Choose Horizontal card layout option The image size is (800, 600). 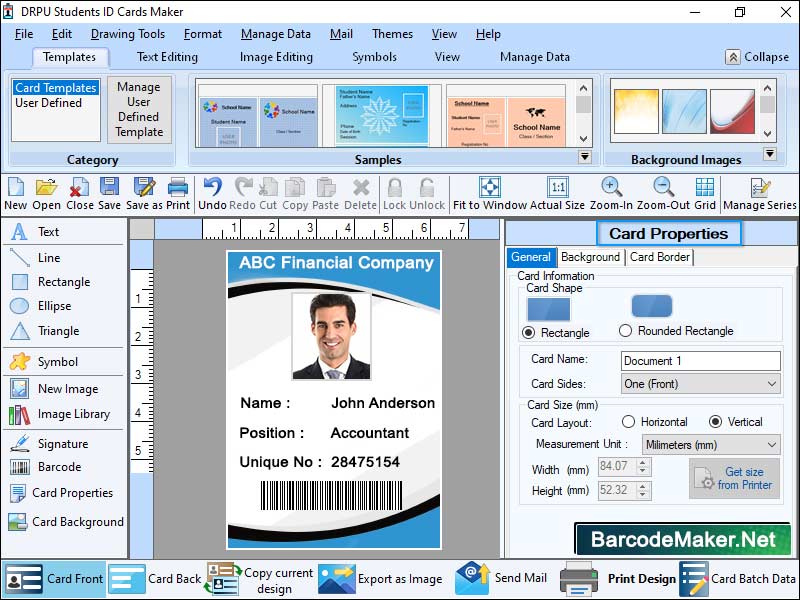click(x=629, y=422)
